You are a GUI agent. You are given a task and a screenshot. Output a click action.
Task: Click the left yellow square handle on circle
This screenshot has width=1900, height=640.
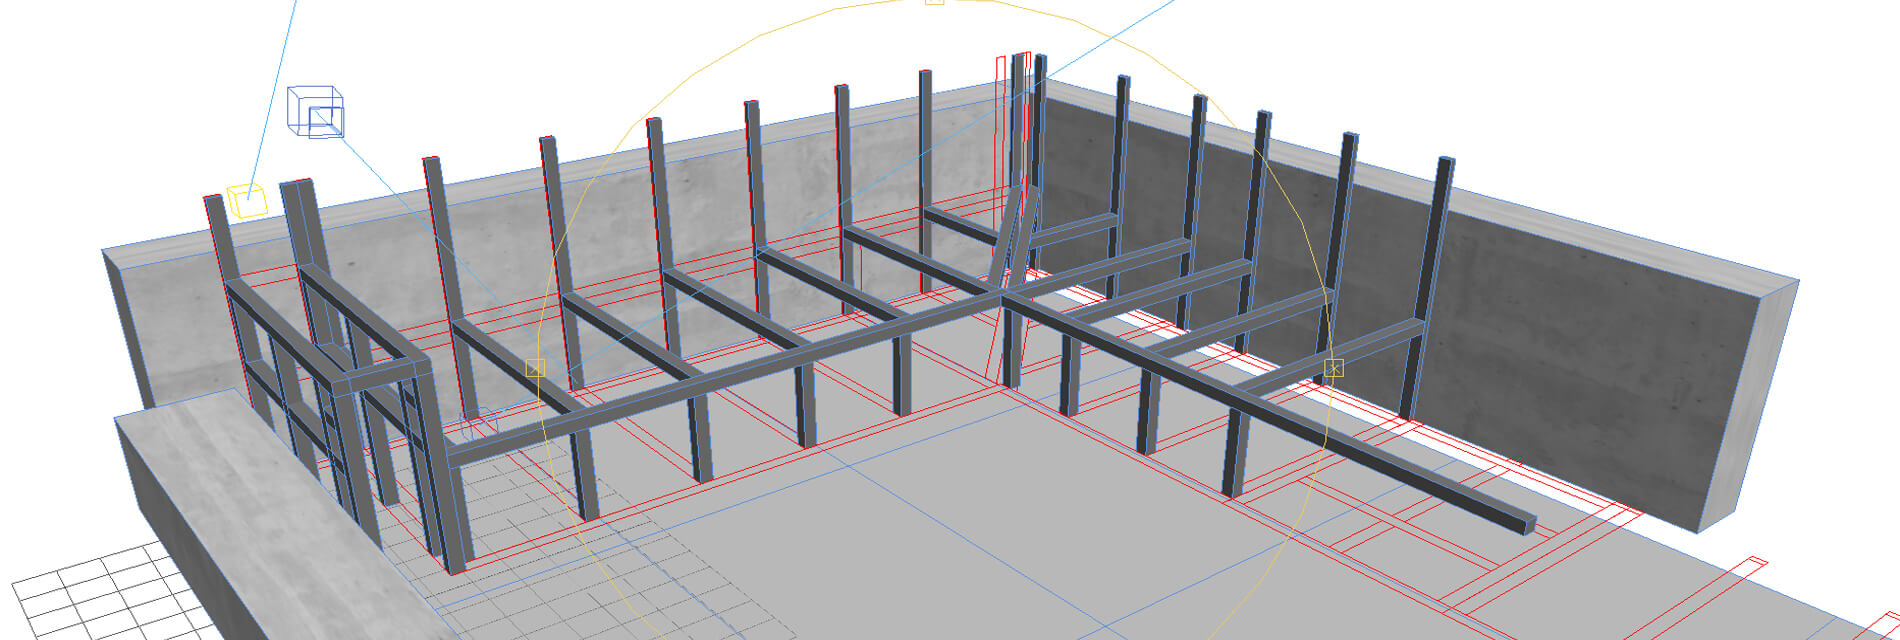[x=534, y=368]
